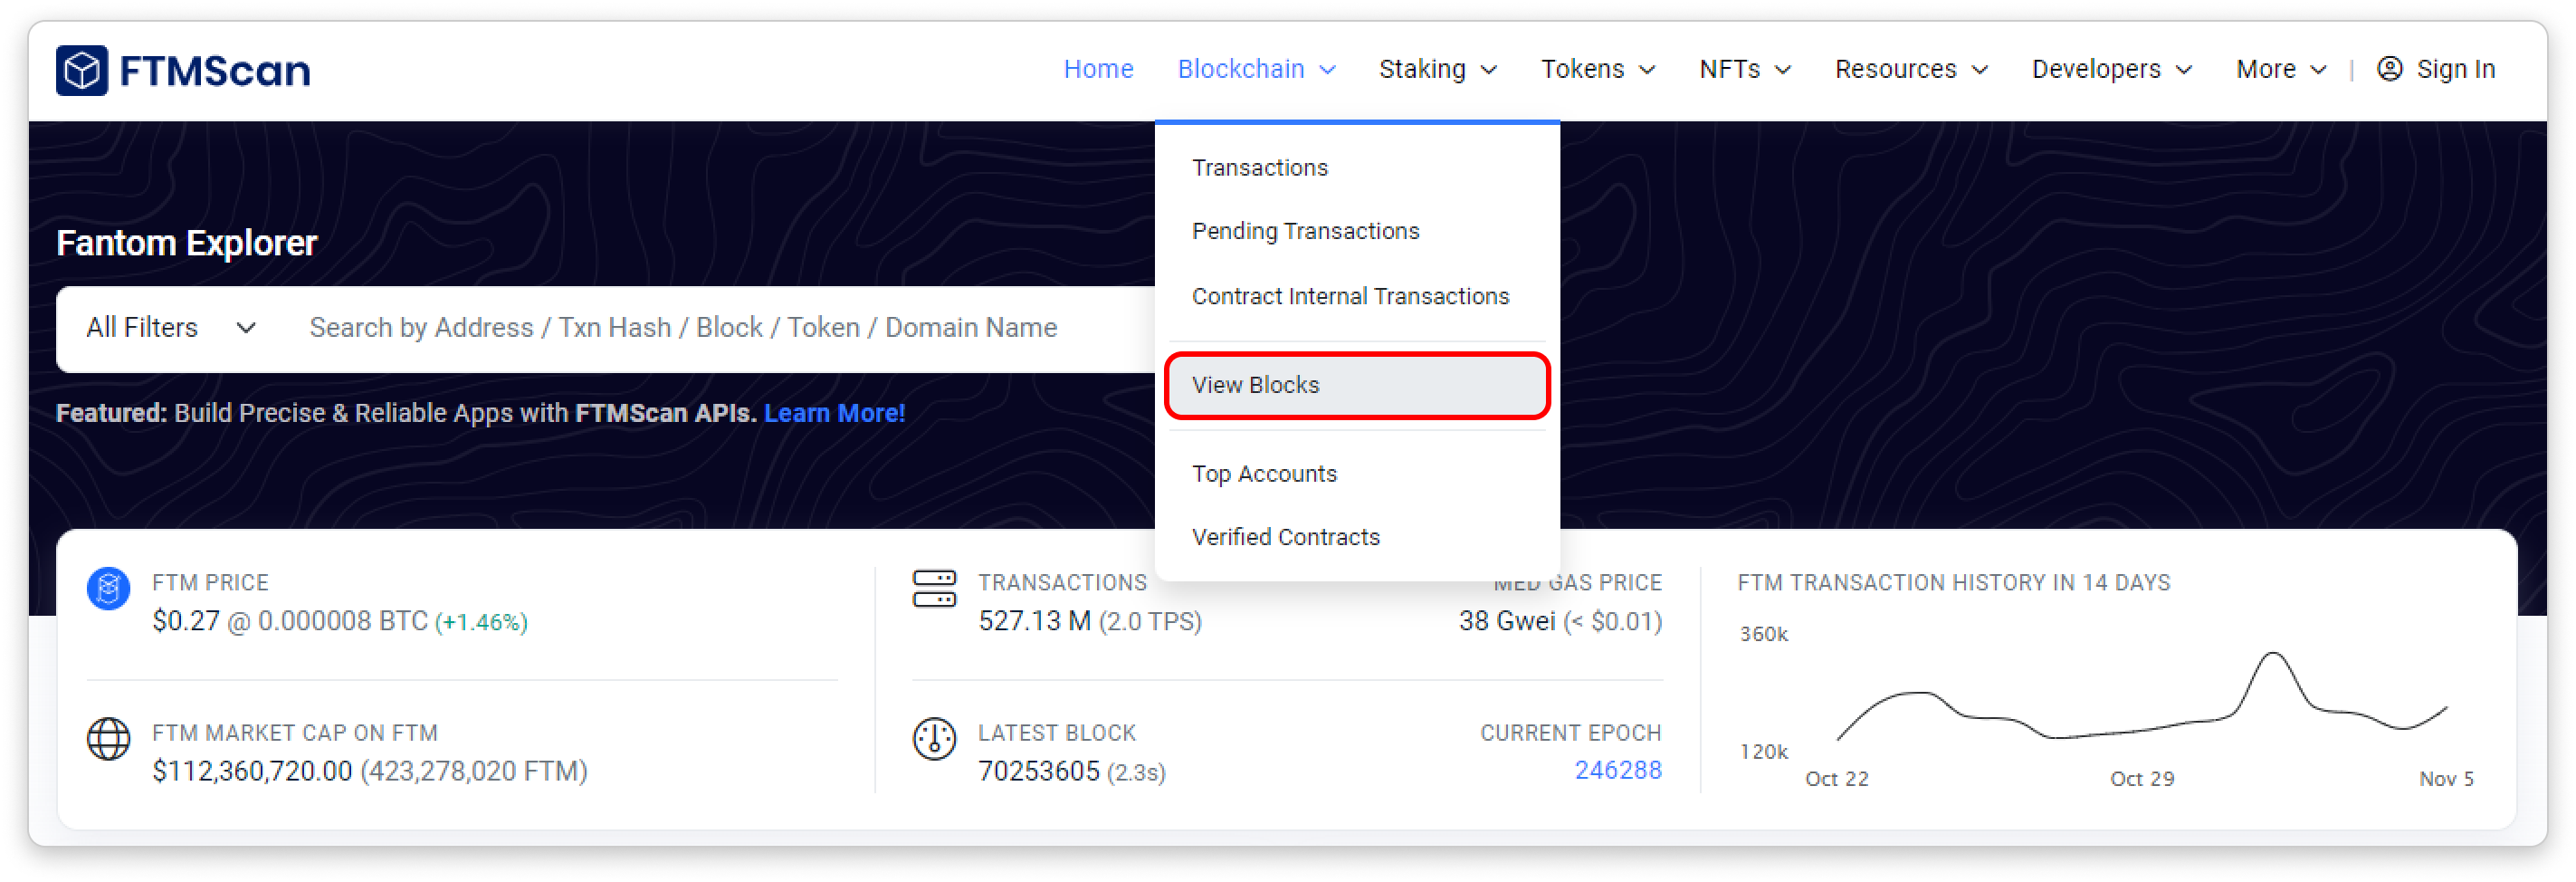This screenshot has width=2576, height=882.
Task: Click the FTM Market Cap globe icon
Action: click(x=108, y=739)
